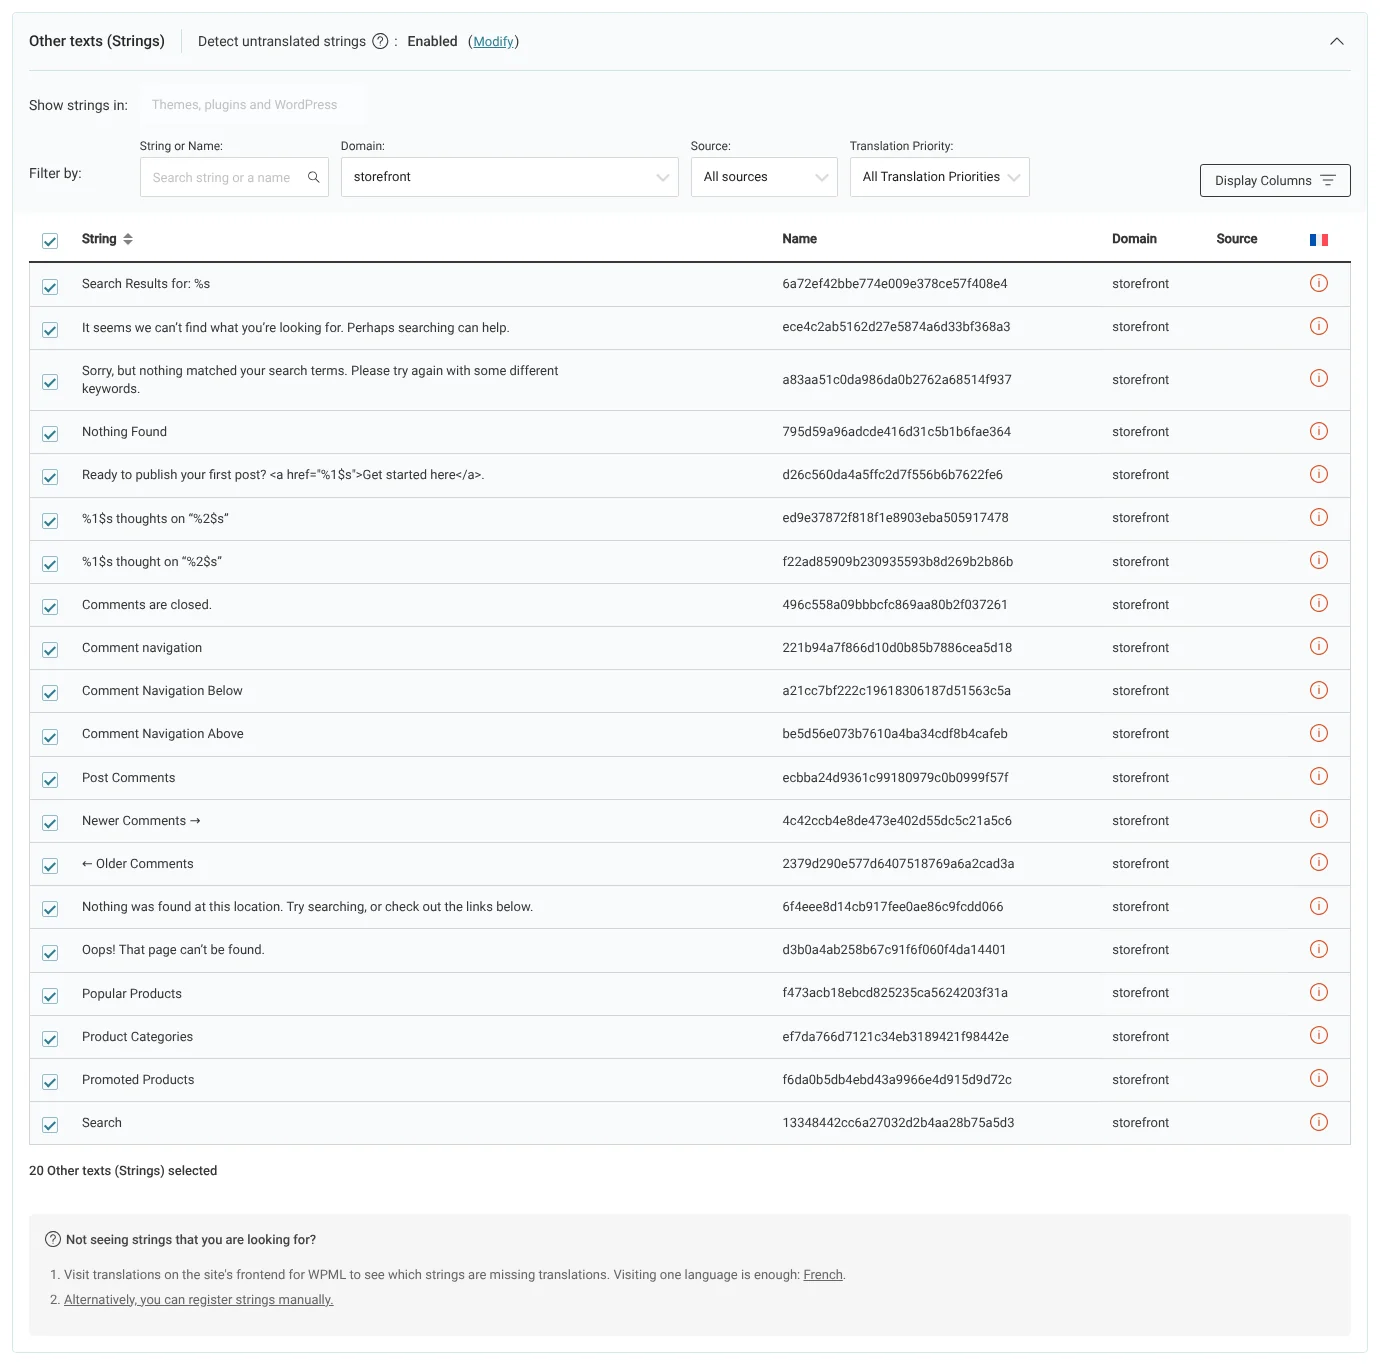Open the 'All Translation Priorities' dropdown

(x=940, y=177)
